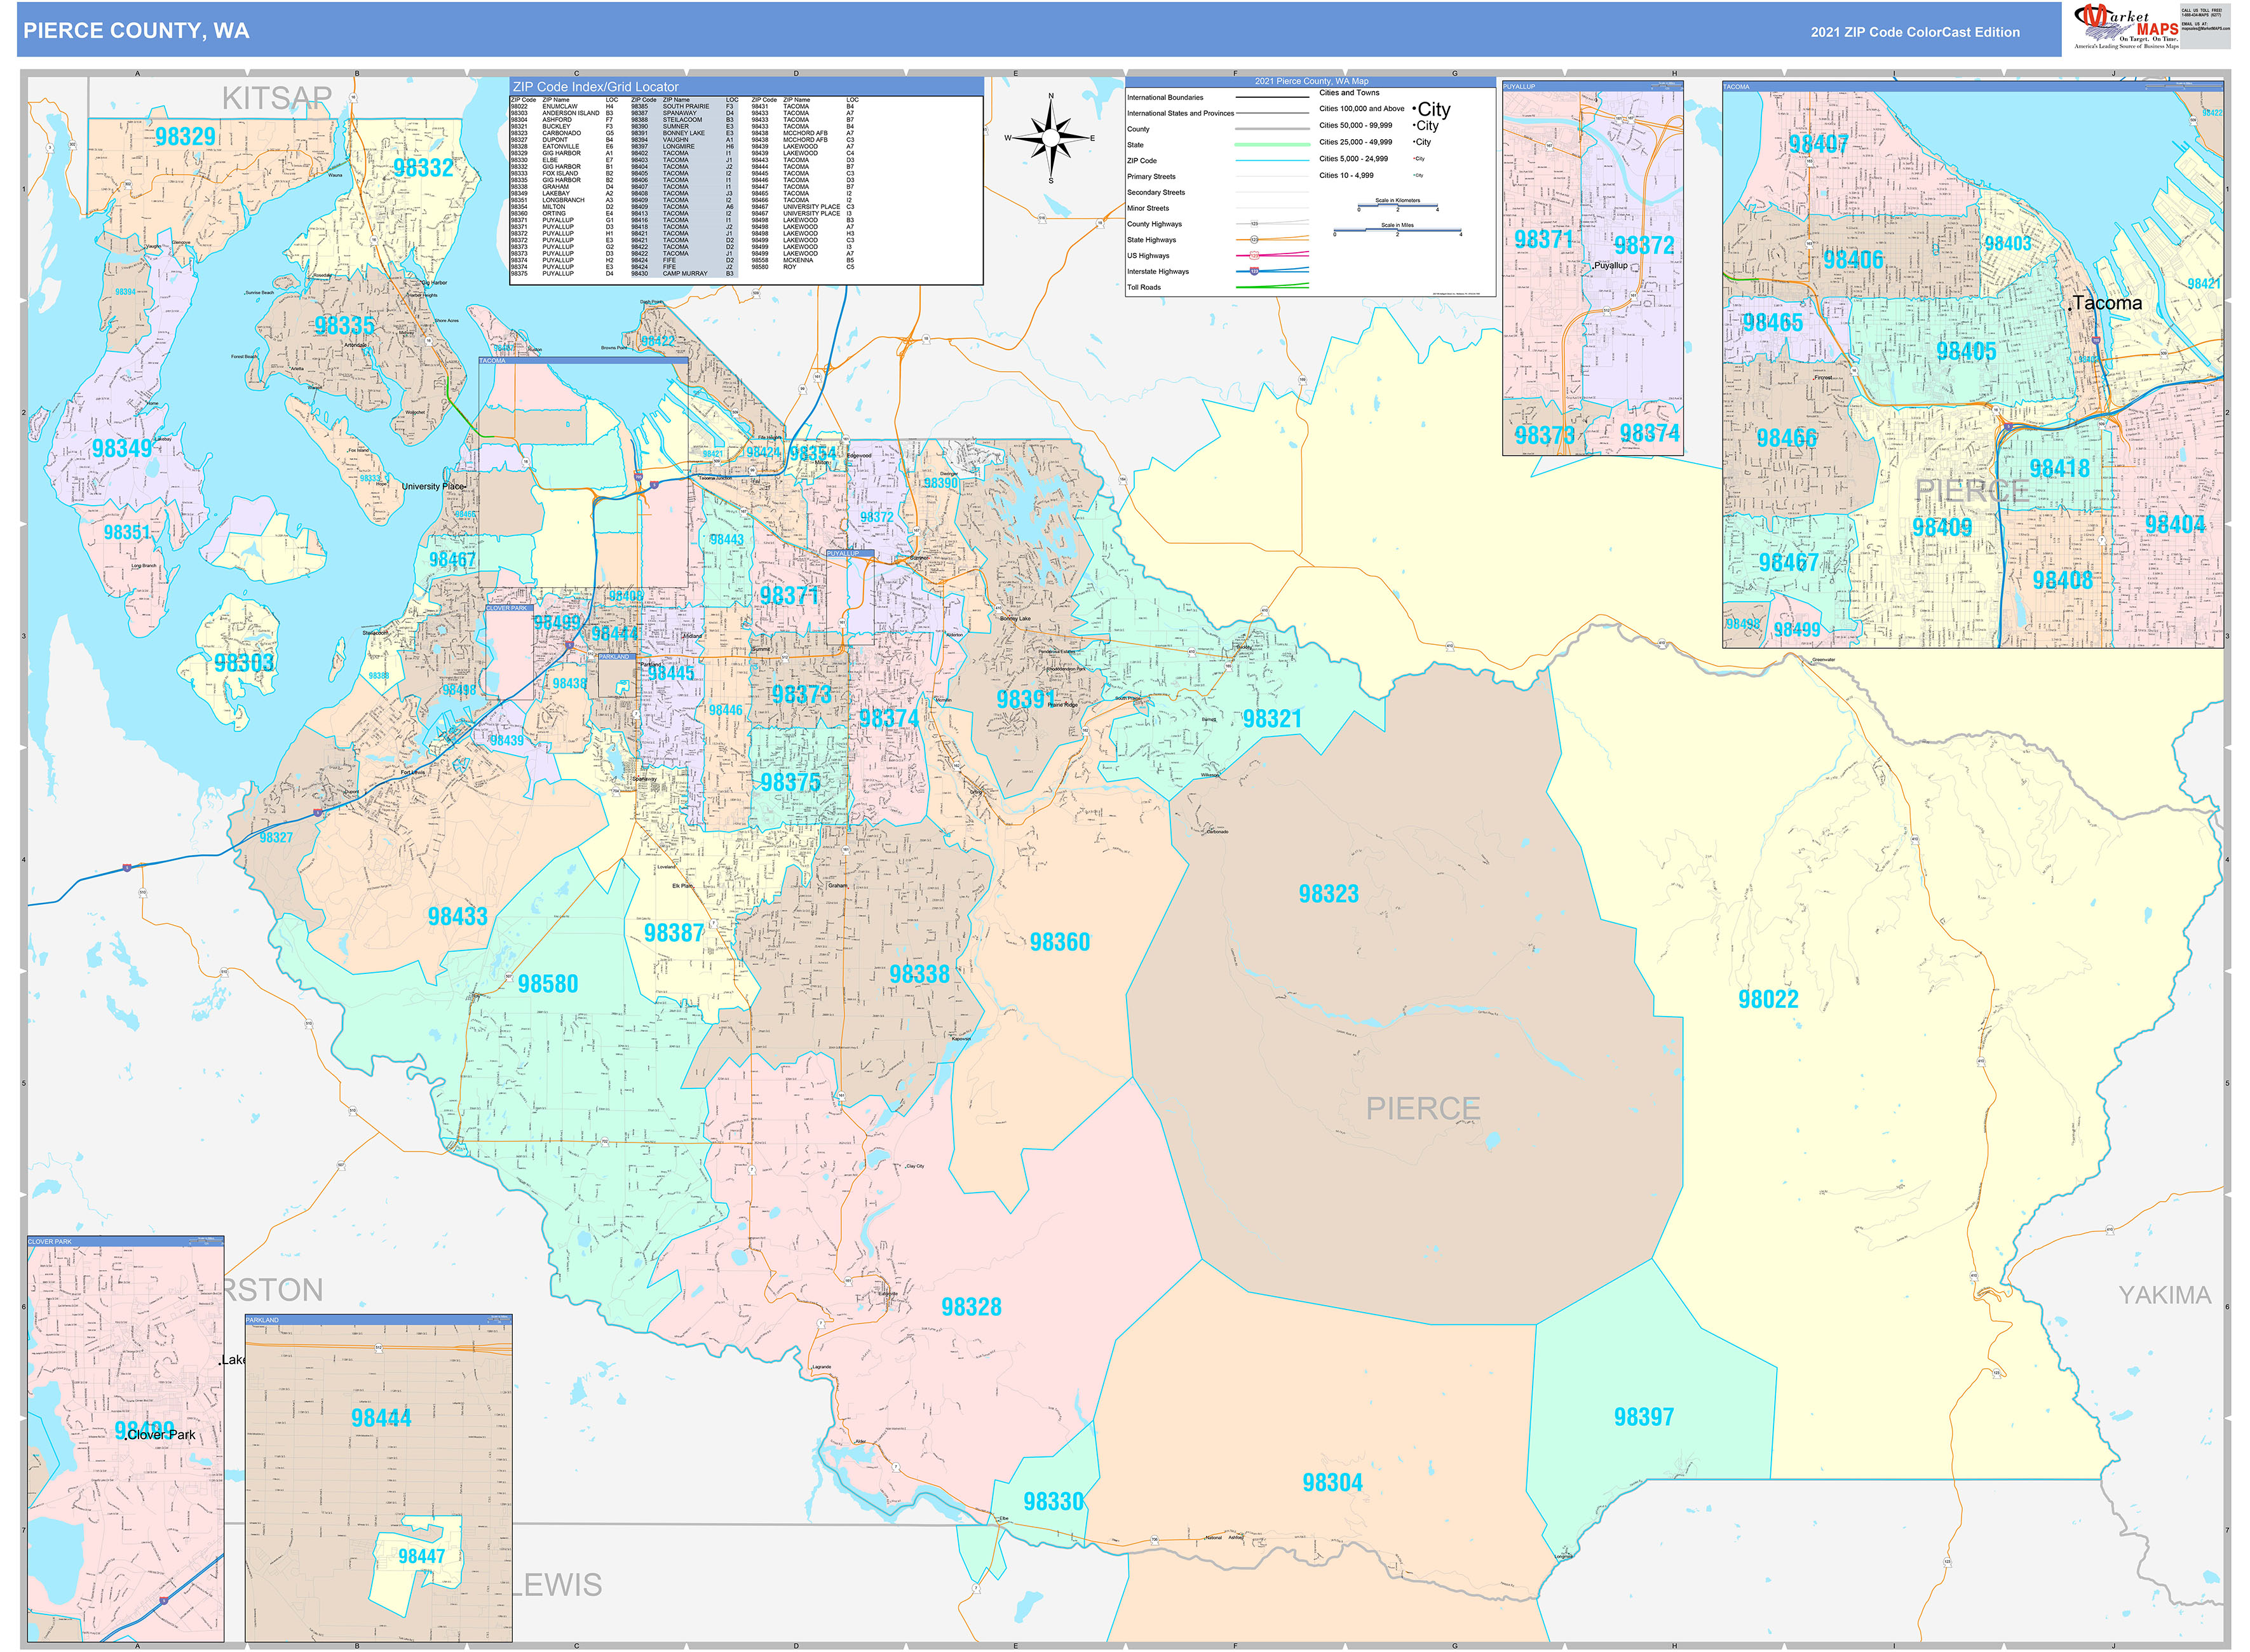The height and width of the screenshot is (1652, 2250).
Task: Click the Scale in Miles bar
Action: coord(1397,231)
